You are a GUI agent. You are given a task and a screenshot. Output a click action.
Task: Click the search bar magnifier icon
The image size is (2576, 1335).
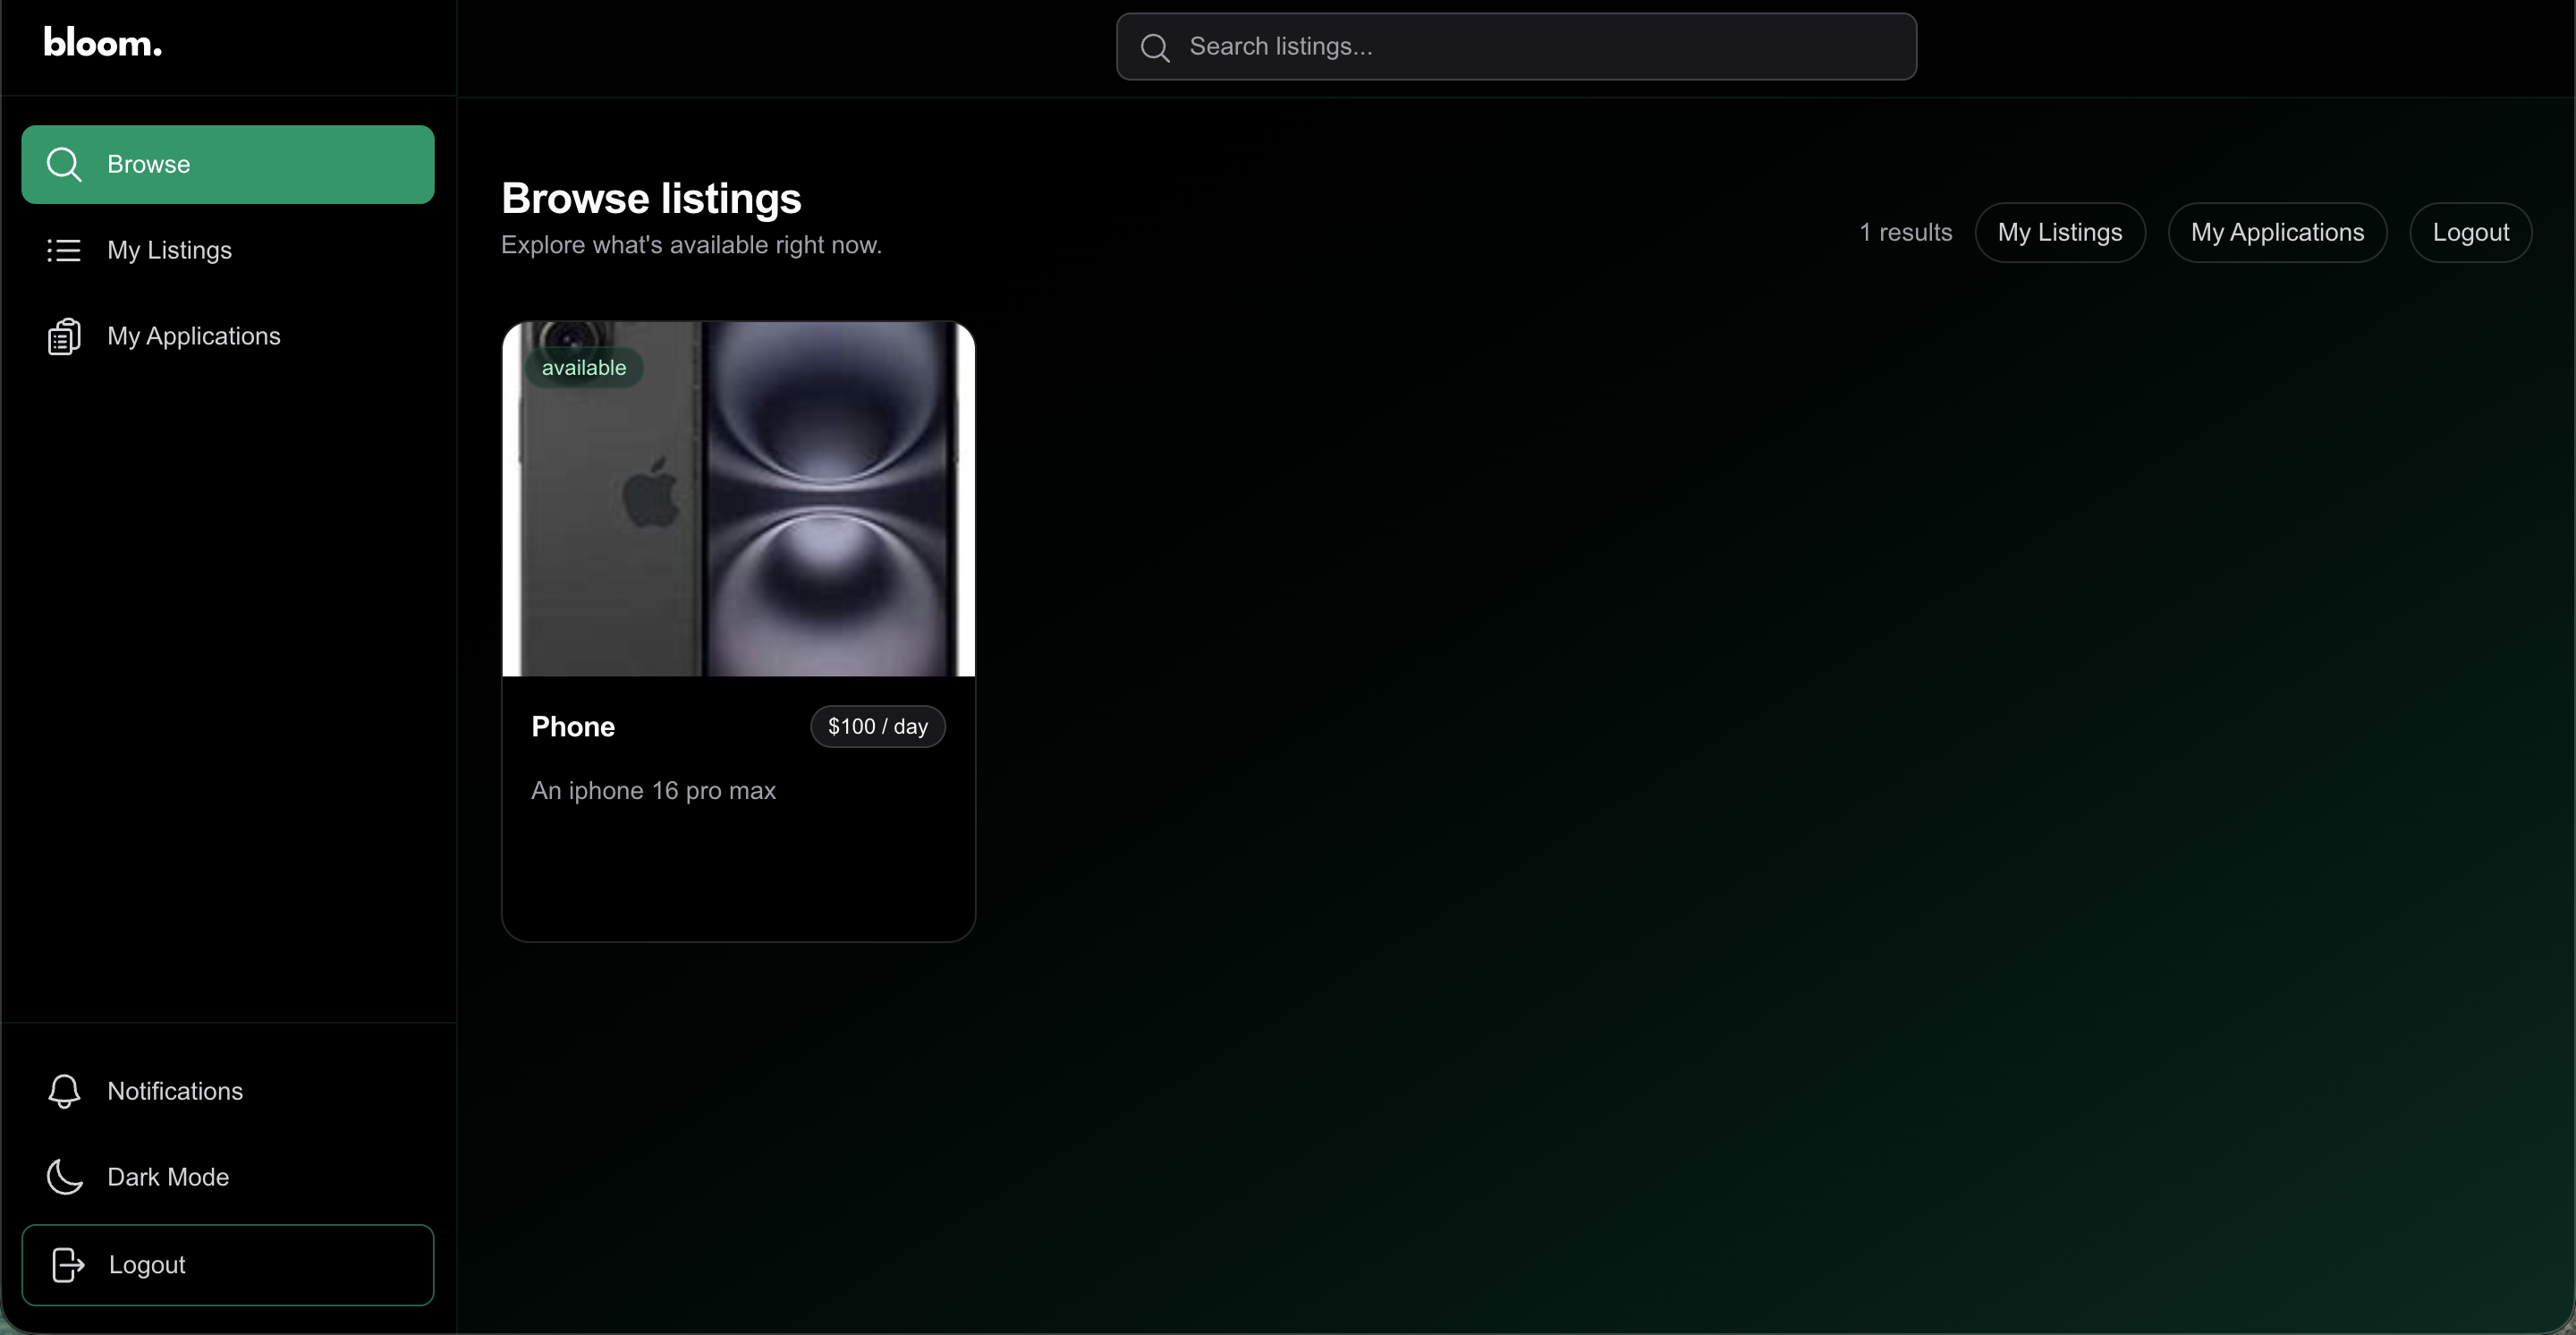(x=1155, y=47)
